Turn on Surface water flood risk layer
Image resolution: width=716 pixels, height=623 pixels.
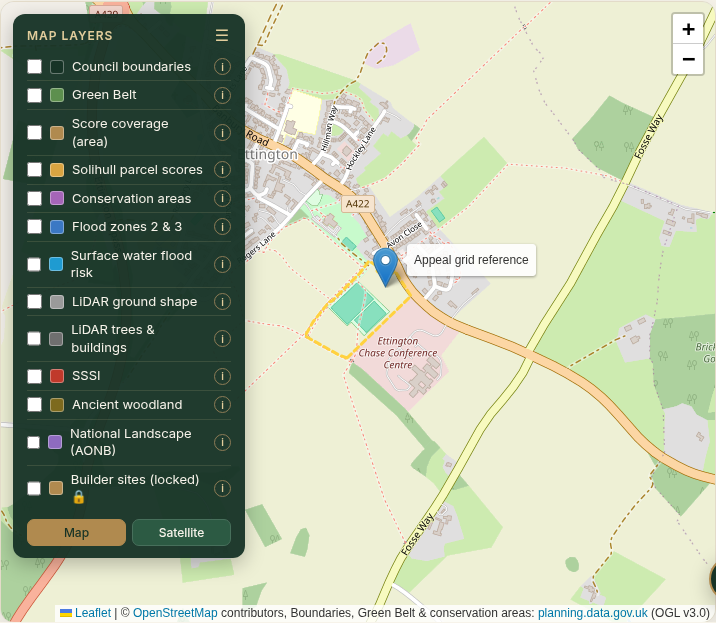pos(34,264)
